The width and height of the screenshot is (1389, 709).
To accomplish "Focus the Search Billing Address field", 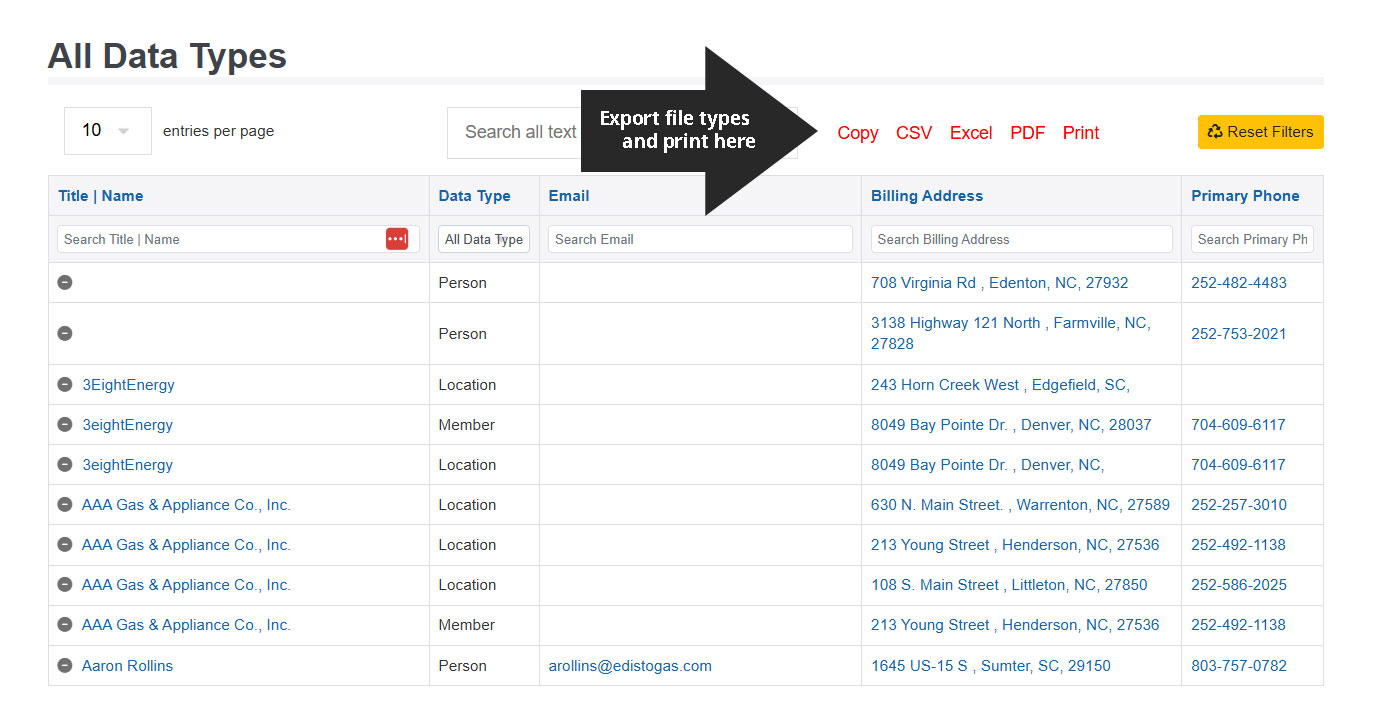I will [1021, 239].
